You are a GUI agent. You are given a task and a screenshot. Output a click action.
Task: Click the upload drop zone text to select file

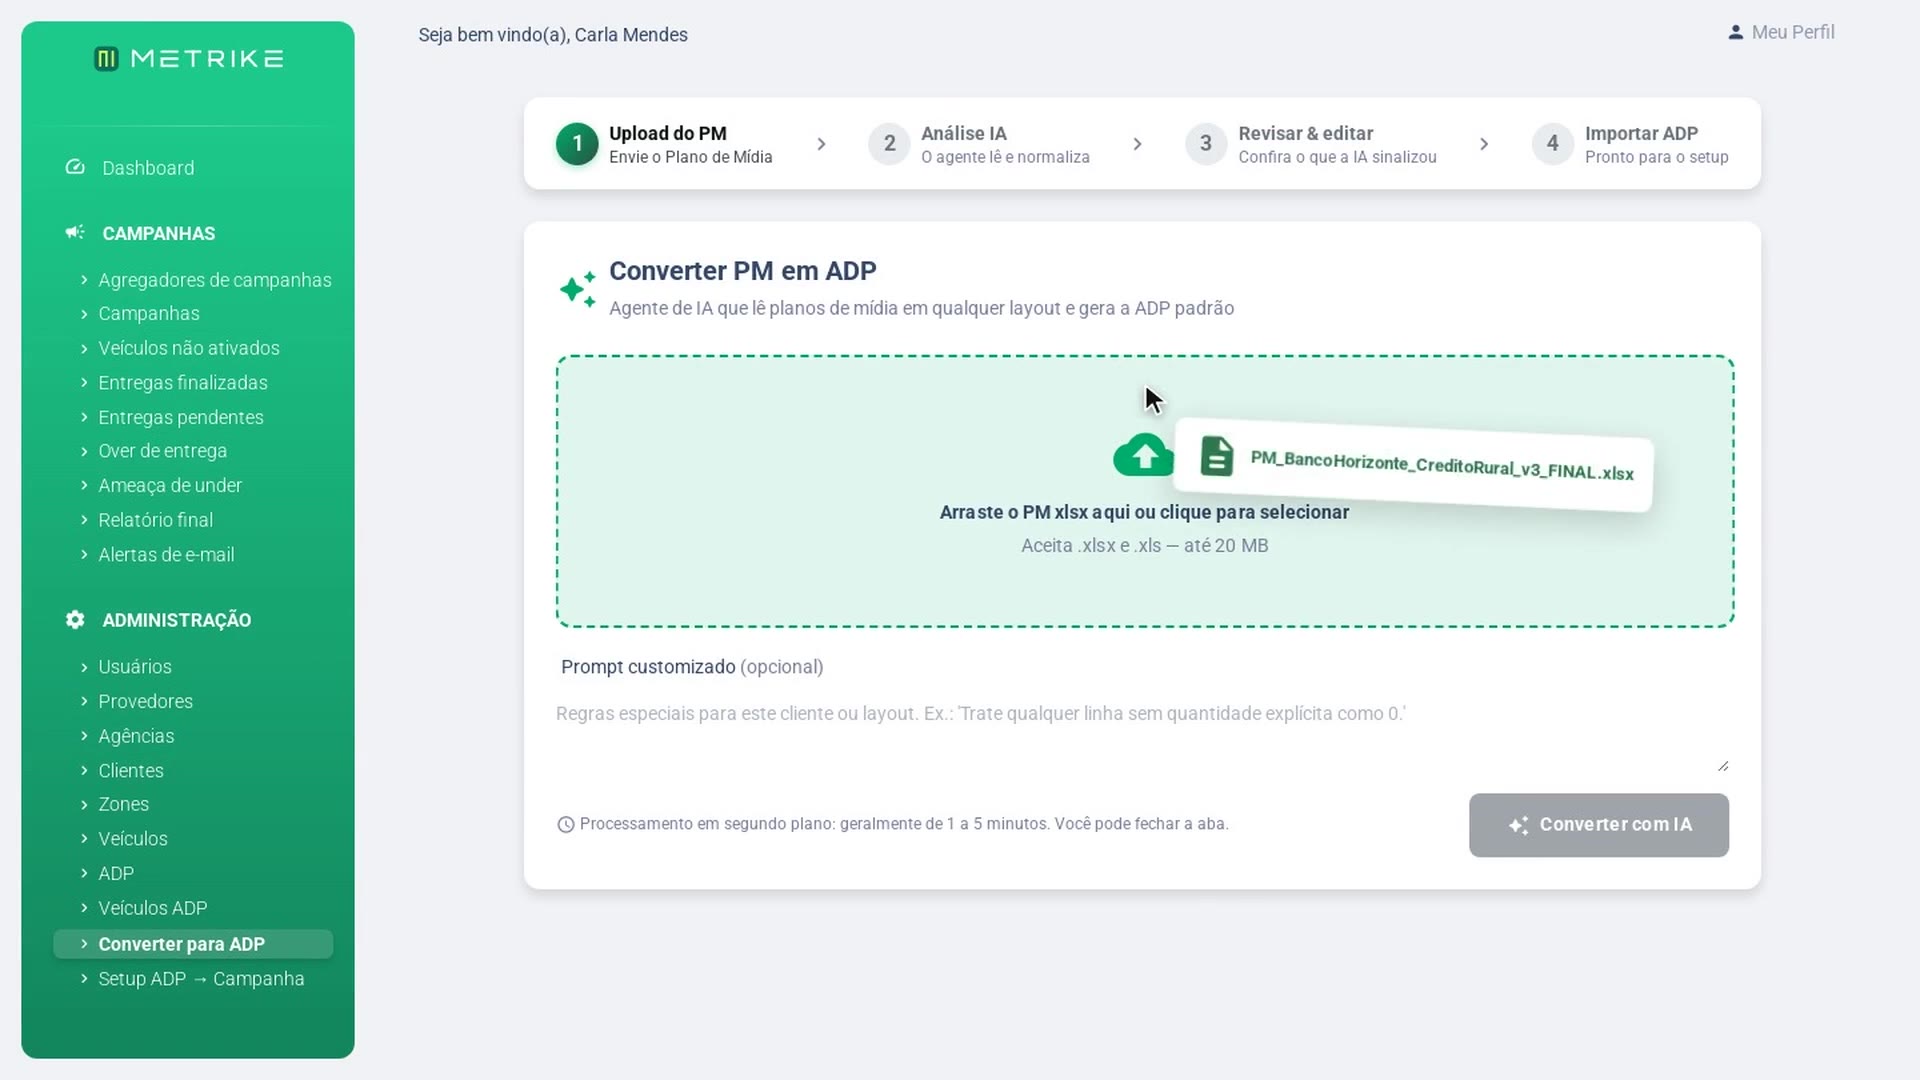pos(1144,512)
